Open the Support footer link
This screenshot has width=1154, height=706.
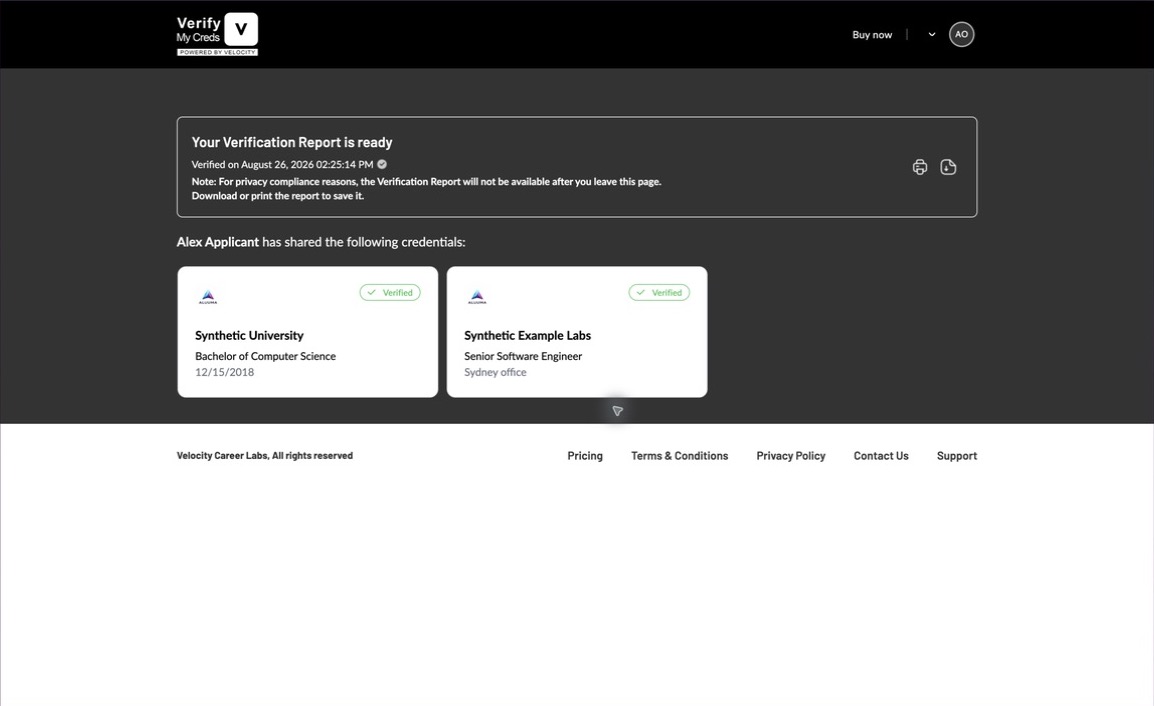[957, 456]
